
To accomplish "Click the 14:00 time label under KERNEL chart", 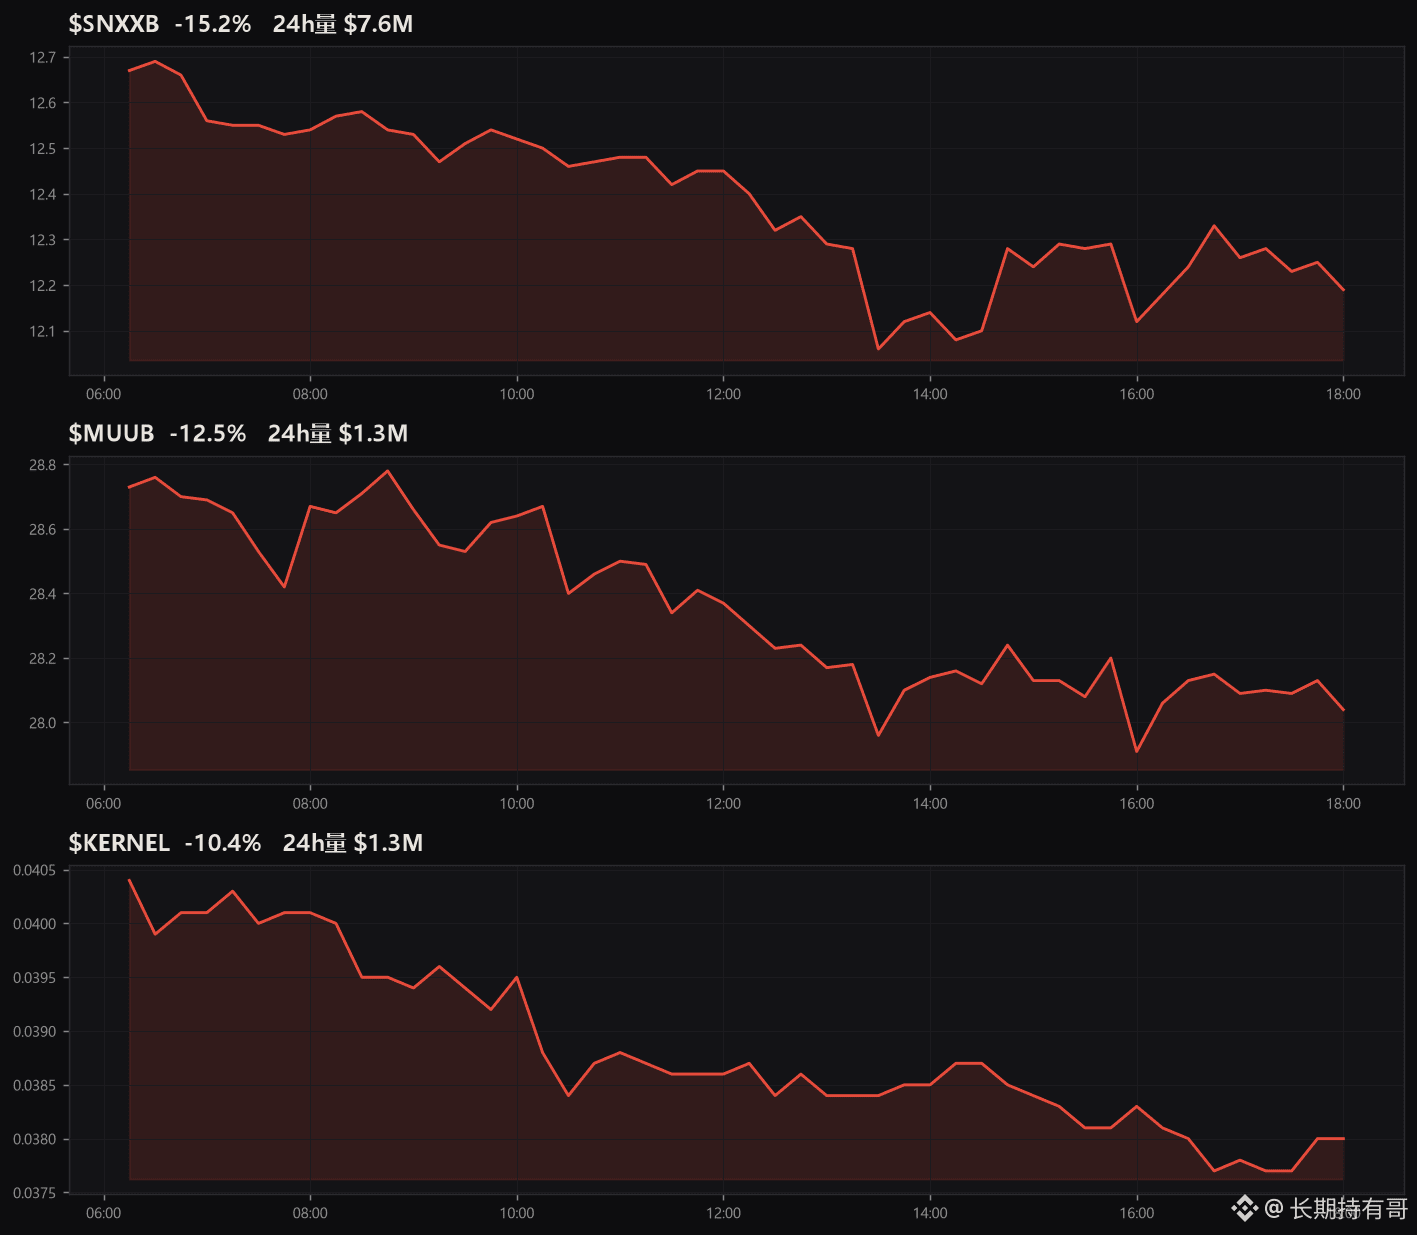I will click(x=930, y=1213).
